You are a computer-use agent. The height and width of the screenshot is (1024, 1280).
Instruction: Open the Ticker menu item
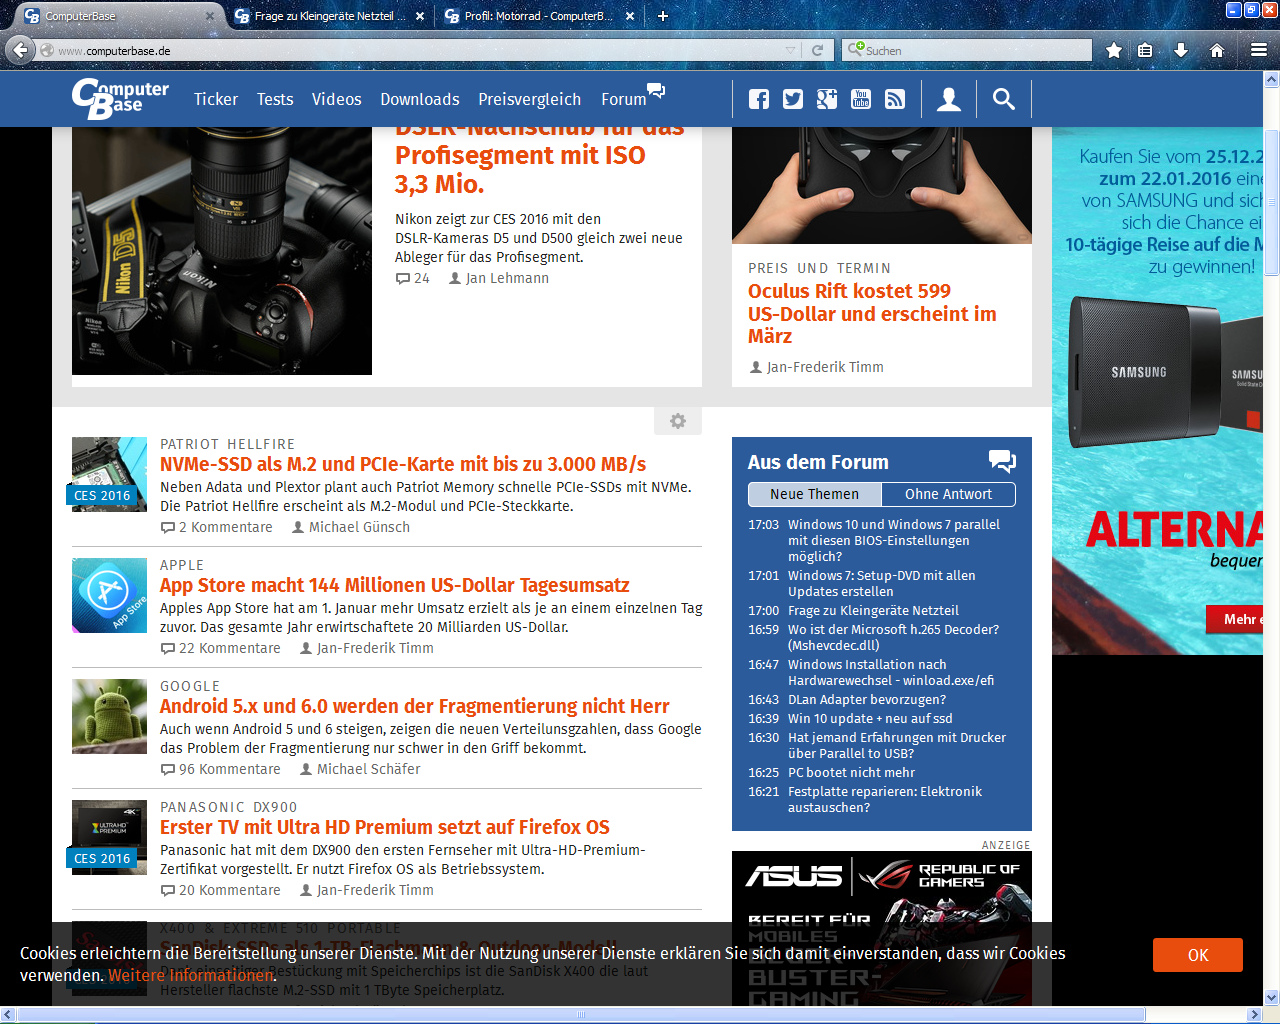(216, 99)
